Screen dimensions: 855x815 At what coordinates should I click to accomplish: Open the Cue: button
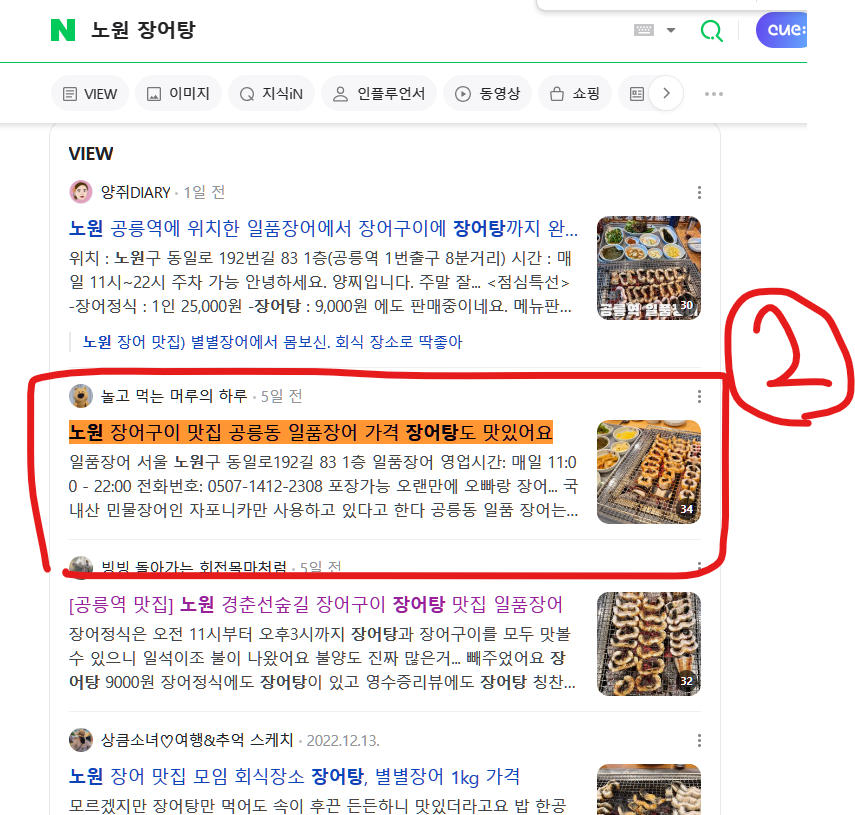(x=781, y=30)
